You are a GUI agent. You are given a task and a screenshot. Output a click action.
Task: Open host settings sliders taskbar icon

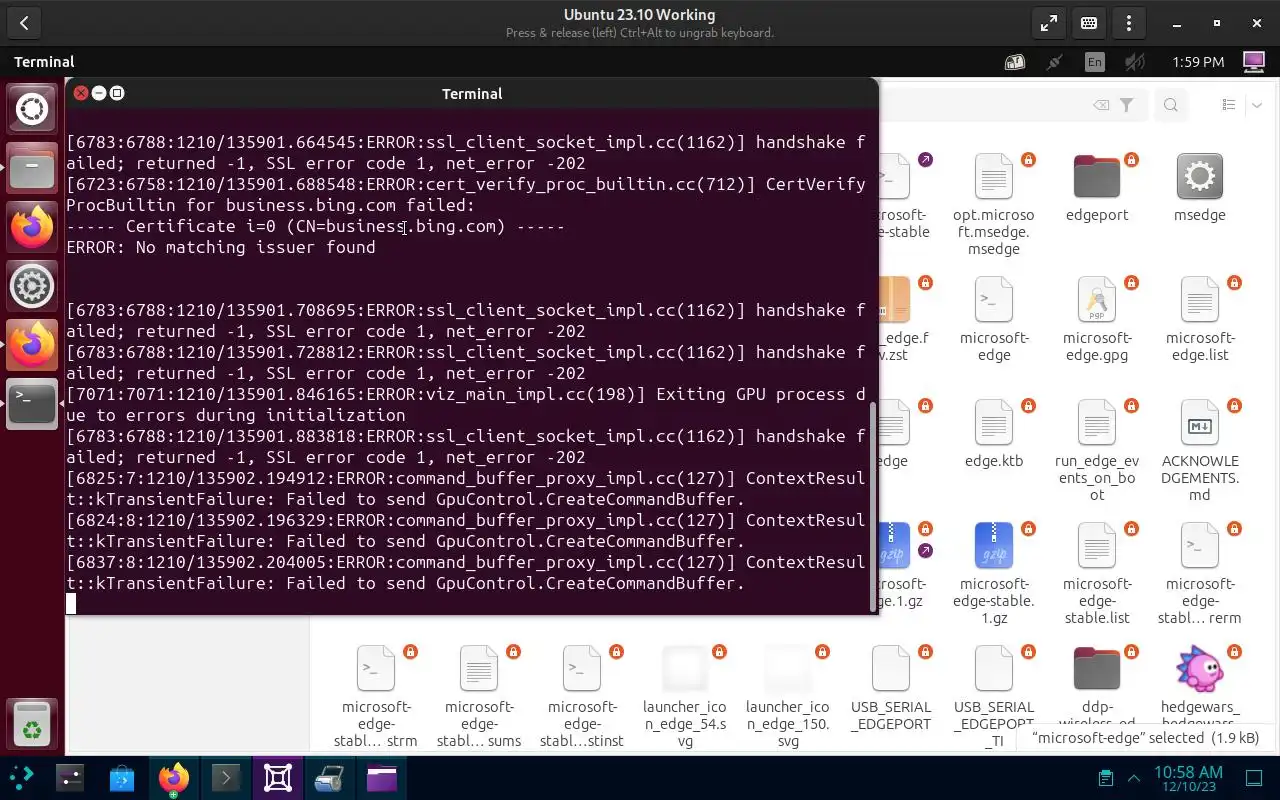pyautogui.click(x=70, y=777)
